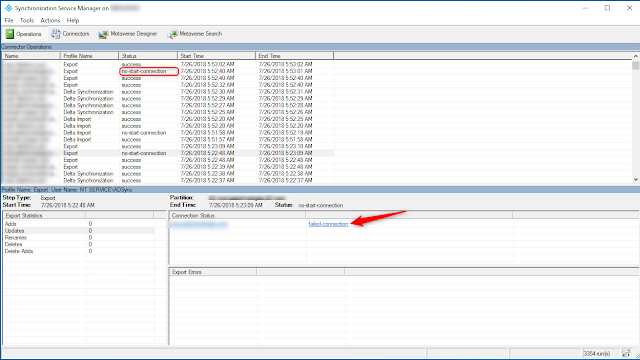640x360 pixels.
Task: Select Export row started 5:23:09 AM
Action: (x=167, y=146)
